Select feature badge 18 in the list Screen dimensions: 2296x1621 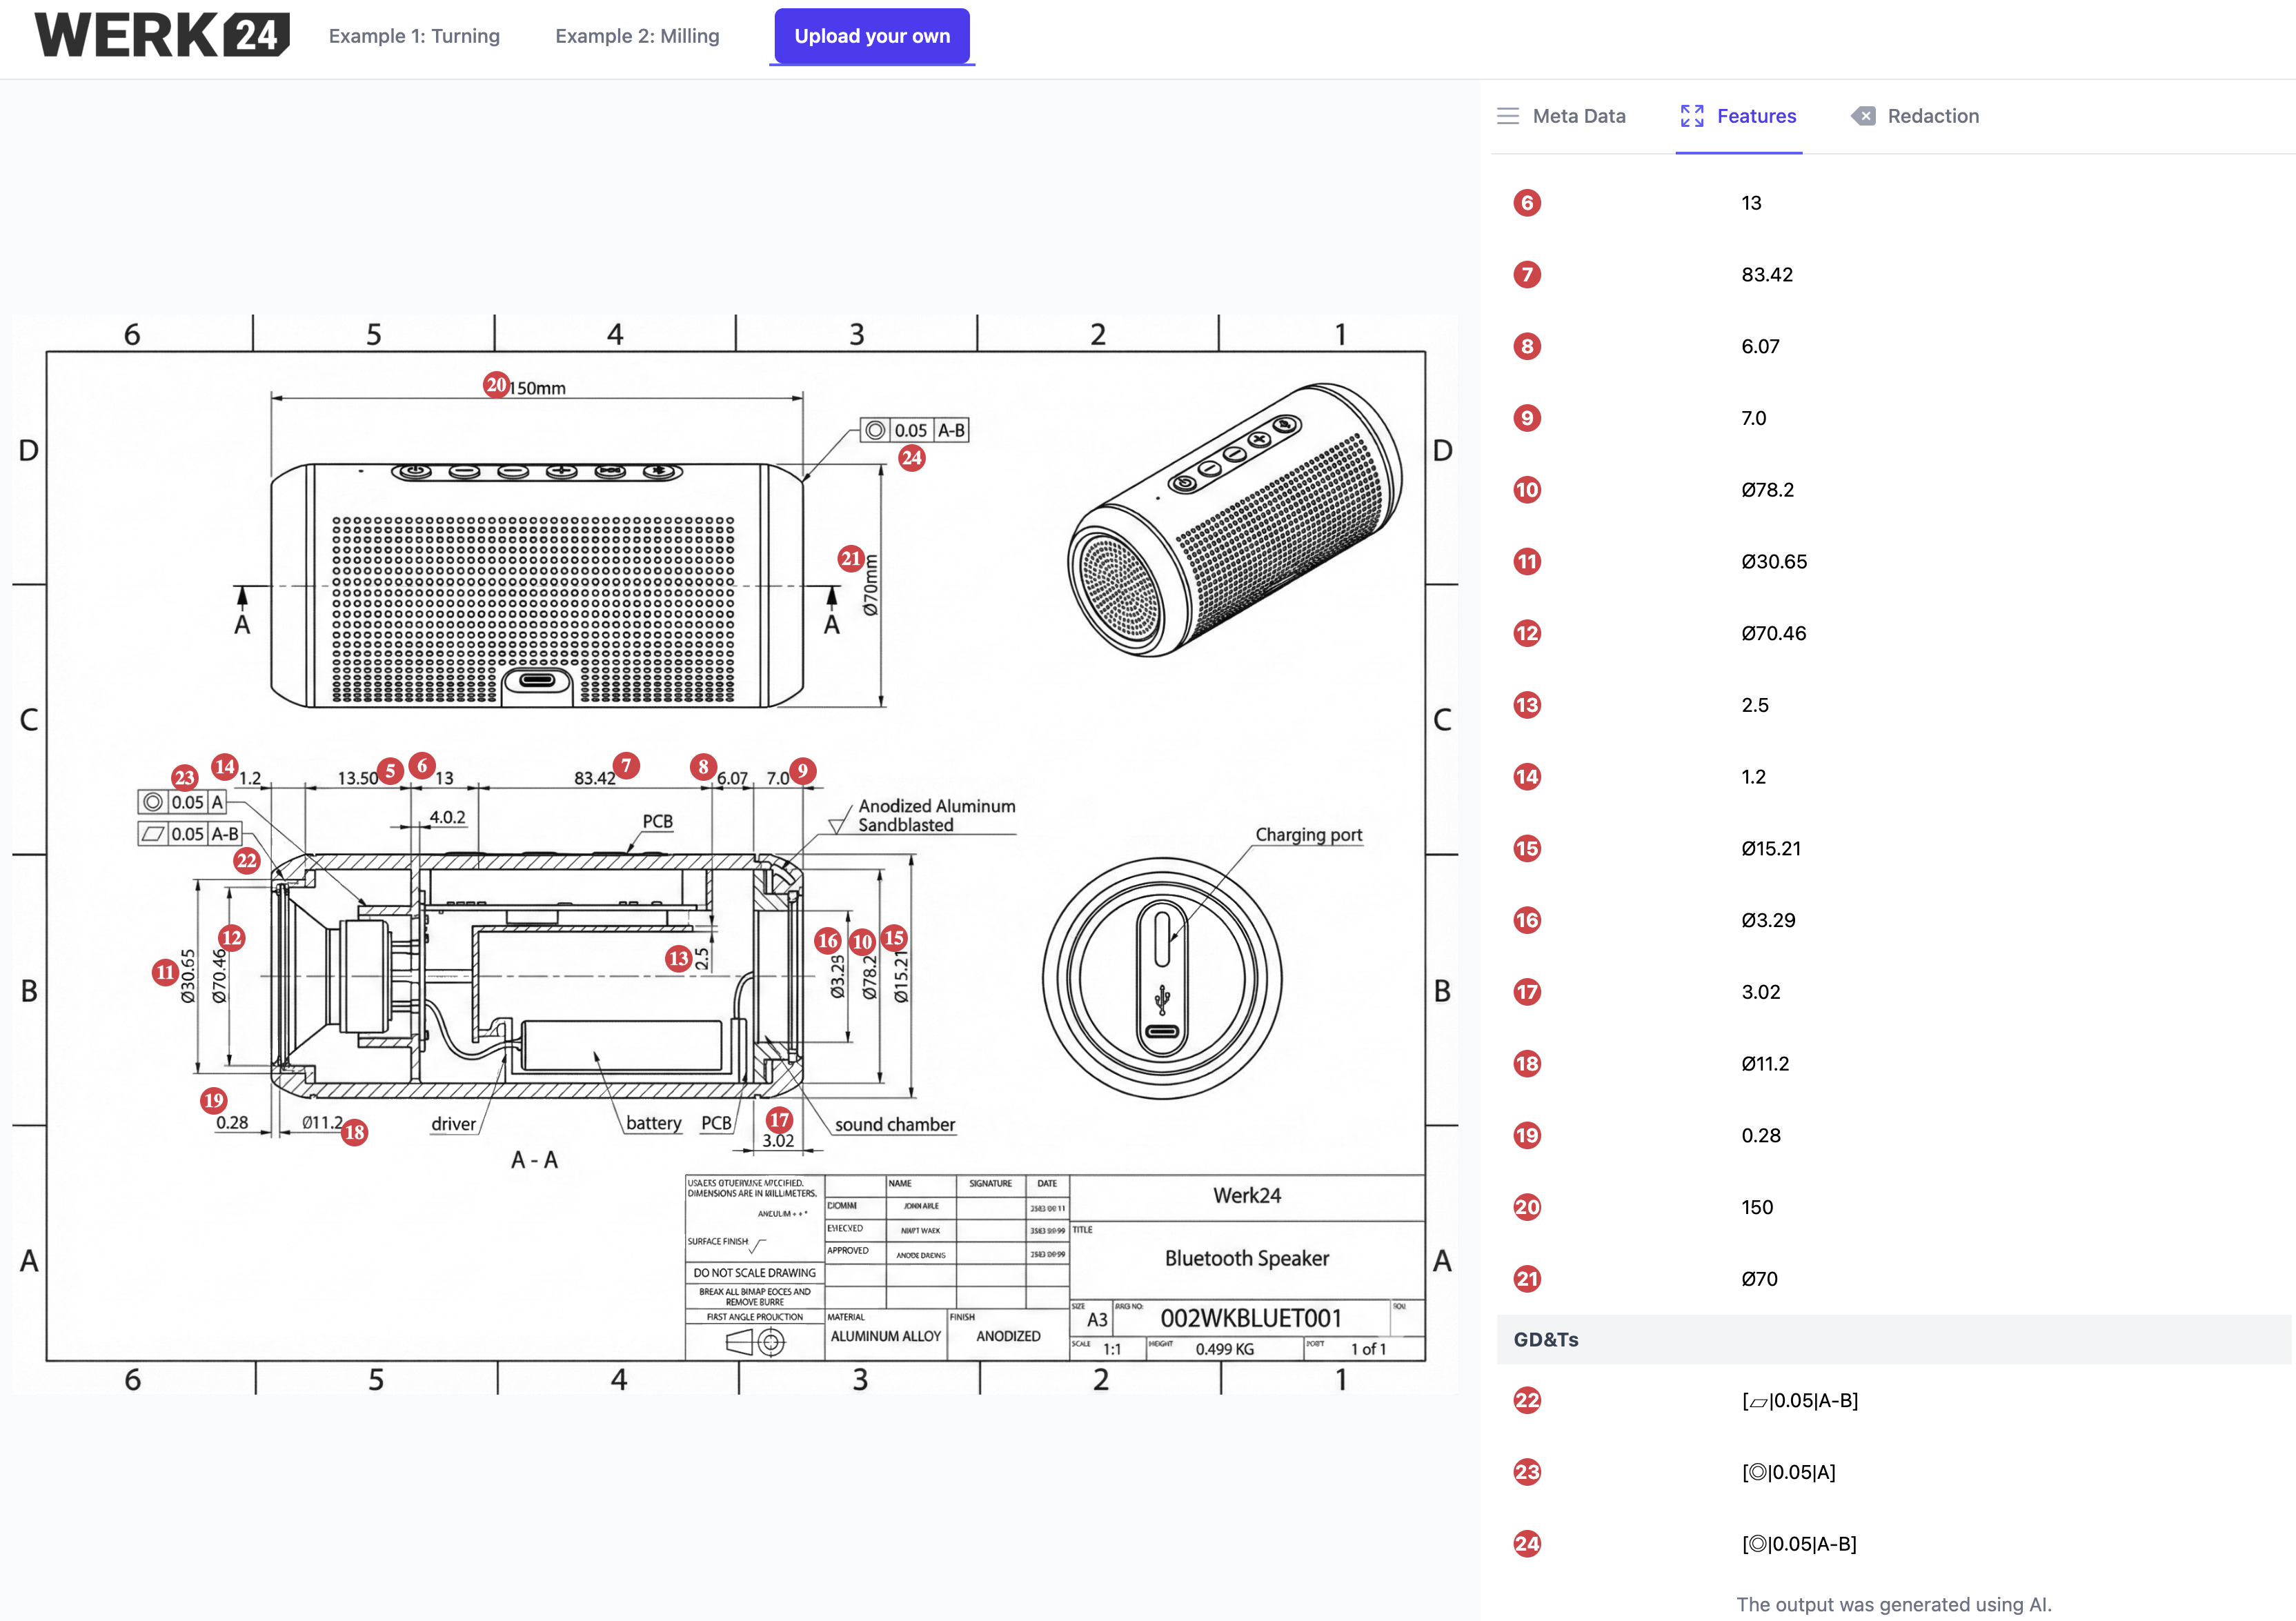tap(1527, 1064)
